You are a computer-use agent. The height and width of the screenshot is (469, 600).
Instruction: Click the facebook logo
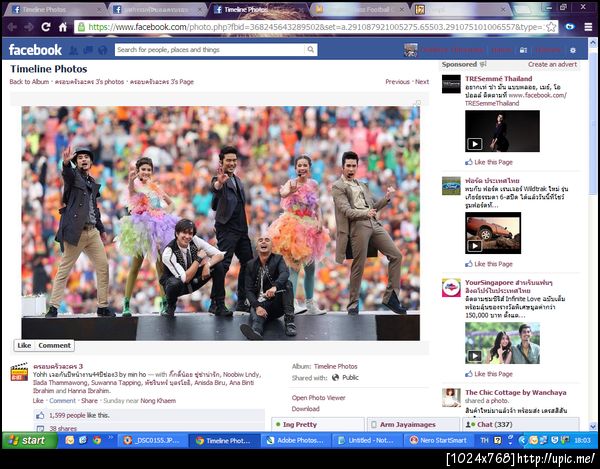35,50
